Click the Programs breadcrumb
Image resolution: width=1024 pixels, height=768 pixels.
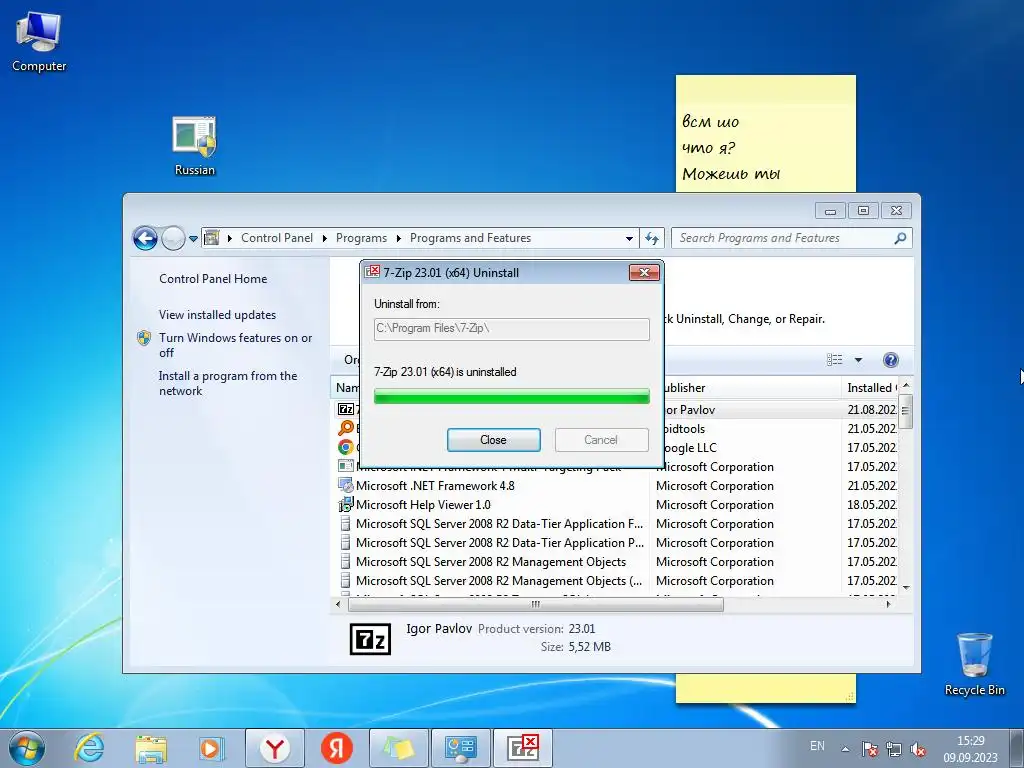361,238
